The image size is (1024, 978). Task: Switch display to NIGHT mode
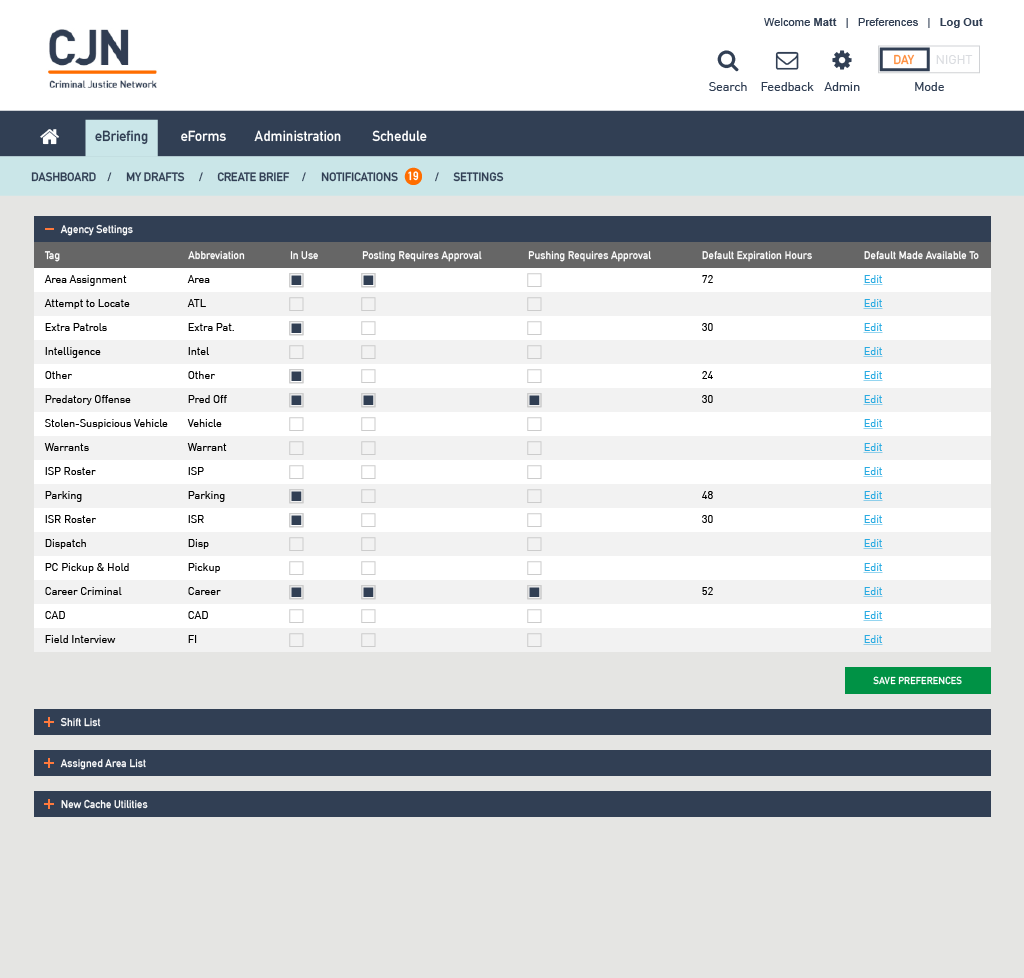click(x=954, y=59)
